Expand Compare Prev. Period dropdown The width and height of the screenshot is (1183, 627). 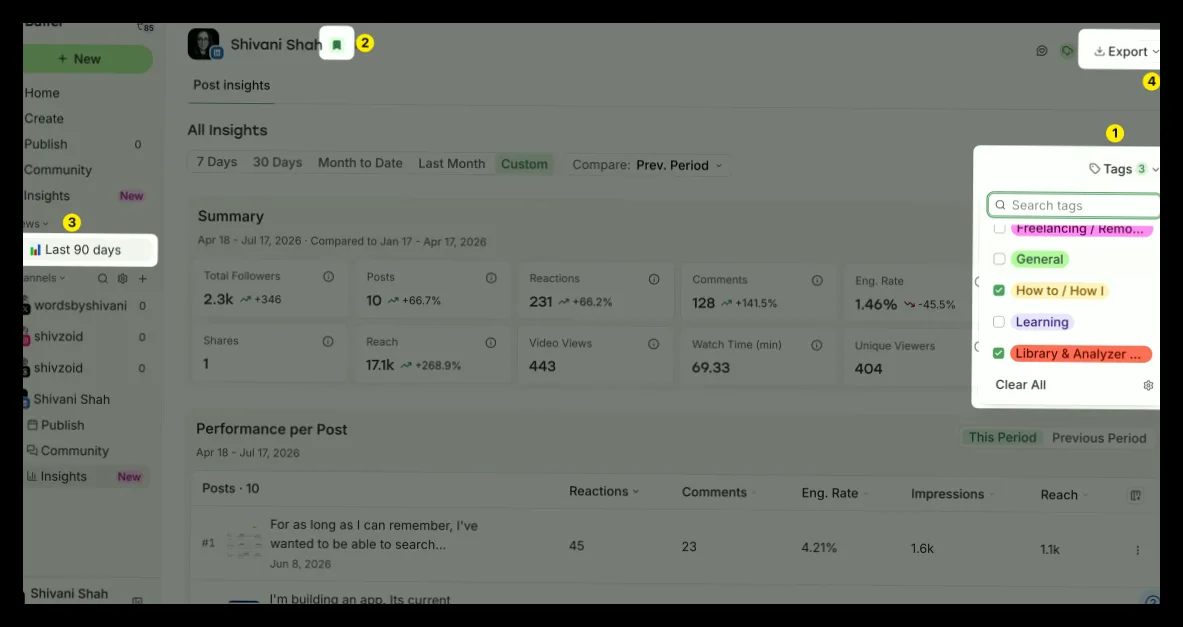648,165
